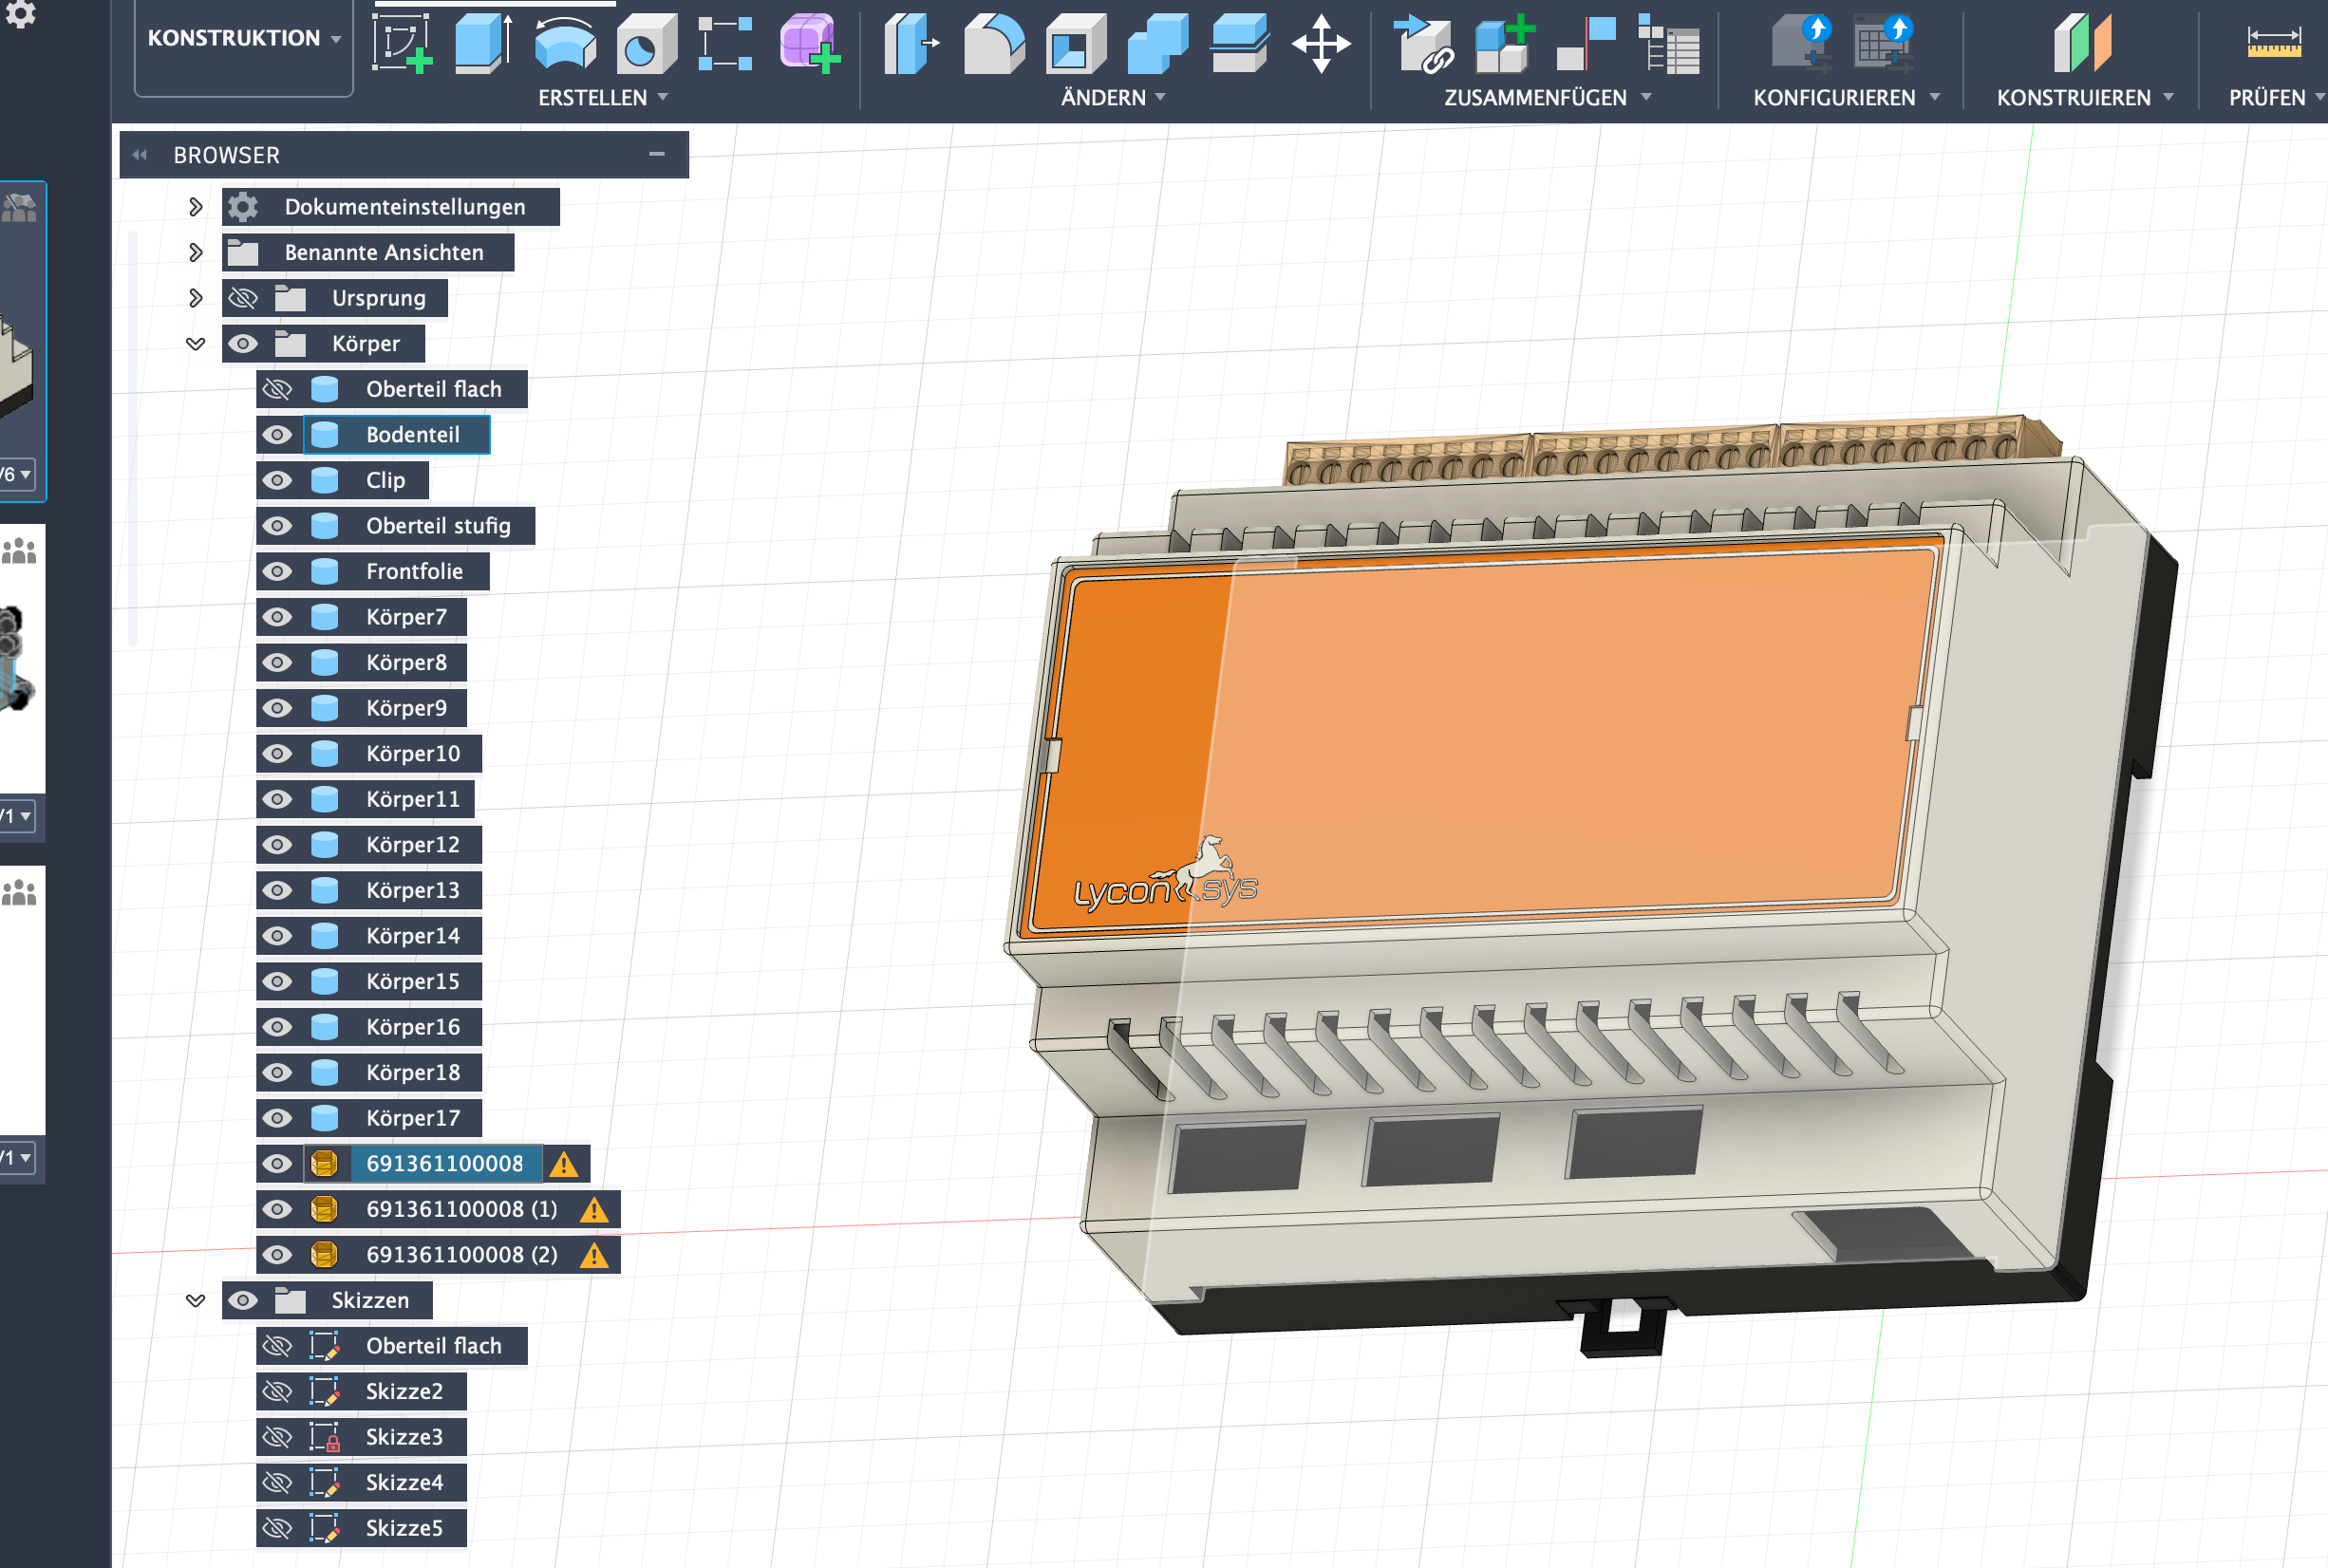Click the Create Form purple box icon
The image size is (2328, 1568).
click(x=809, y=43)
